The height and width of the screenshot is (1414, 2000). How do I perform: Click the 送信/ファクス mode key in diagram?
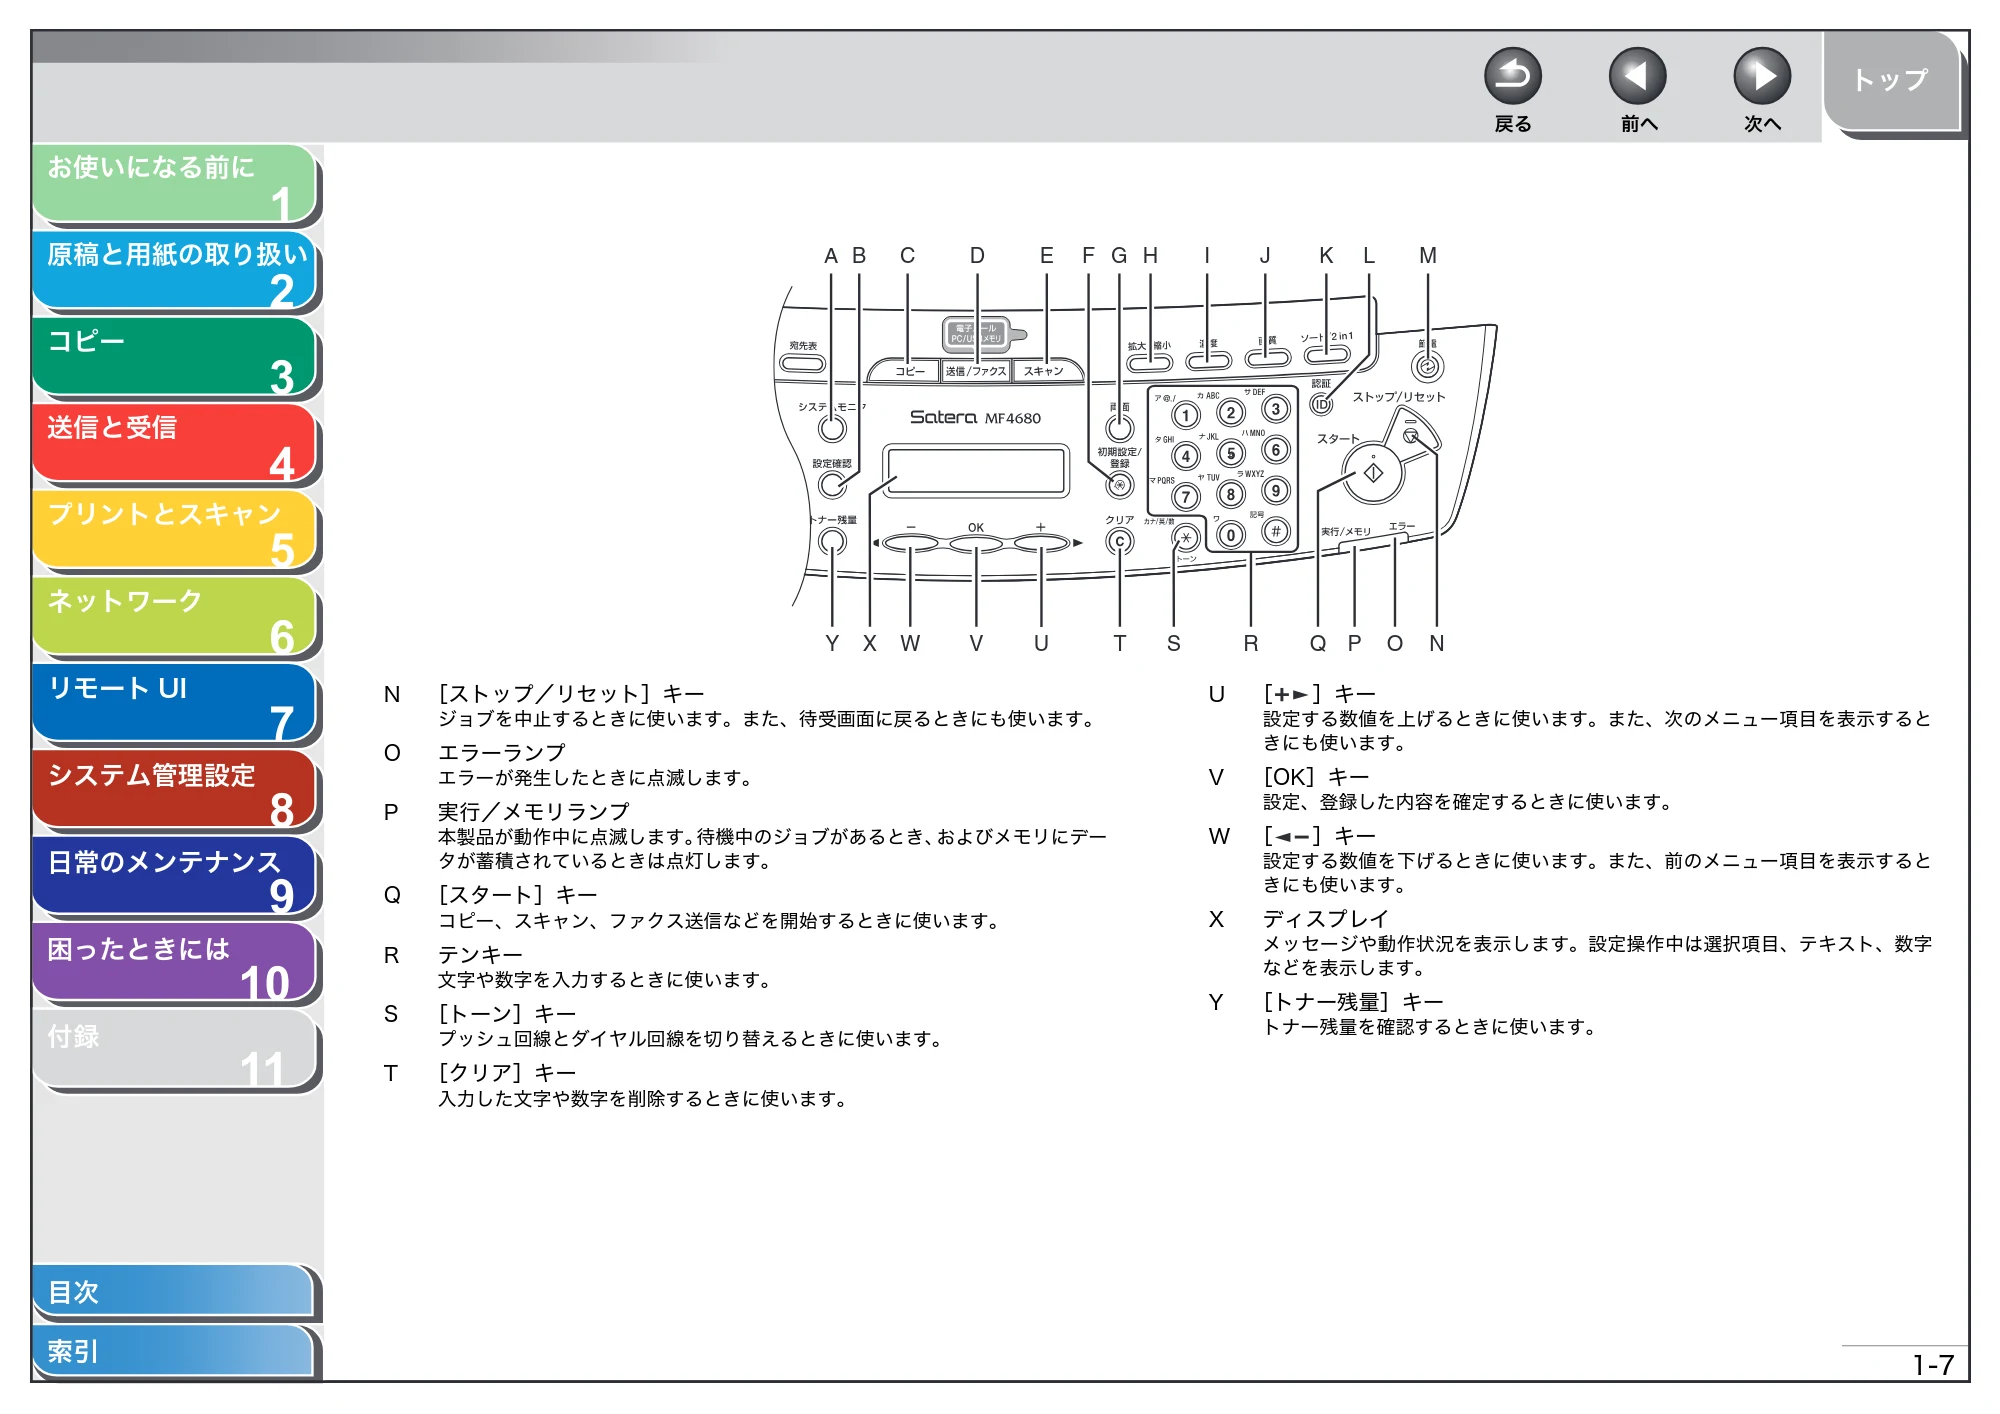[976, 371]
